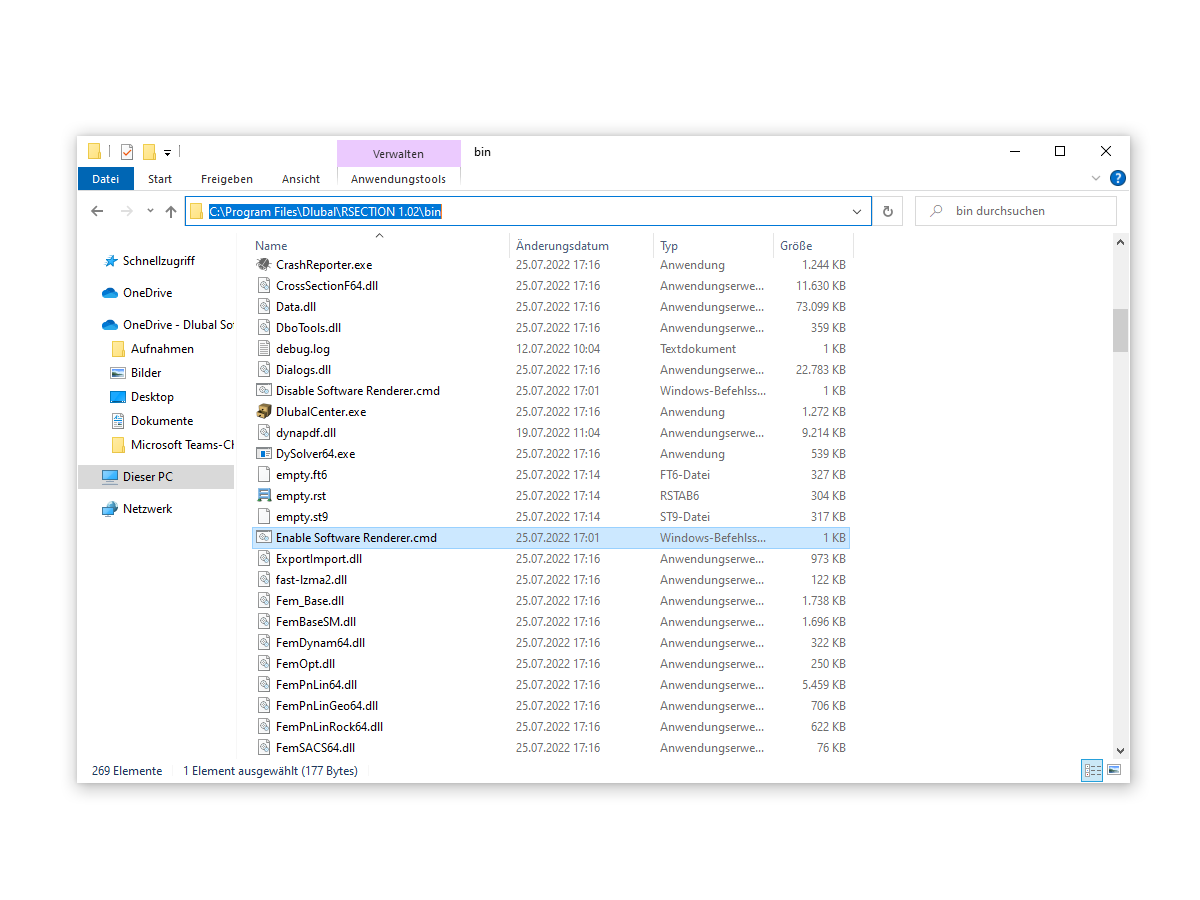Expand the ribbon with the chevron

[x=1095, y=178]
